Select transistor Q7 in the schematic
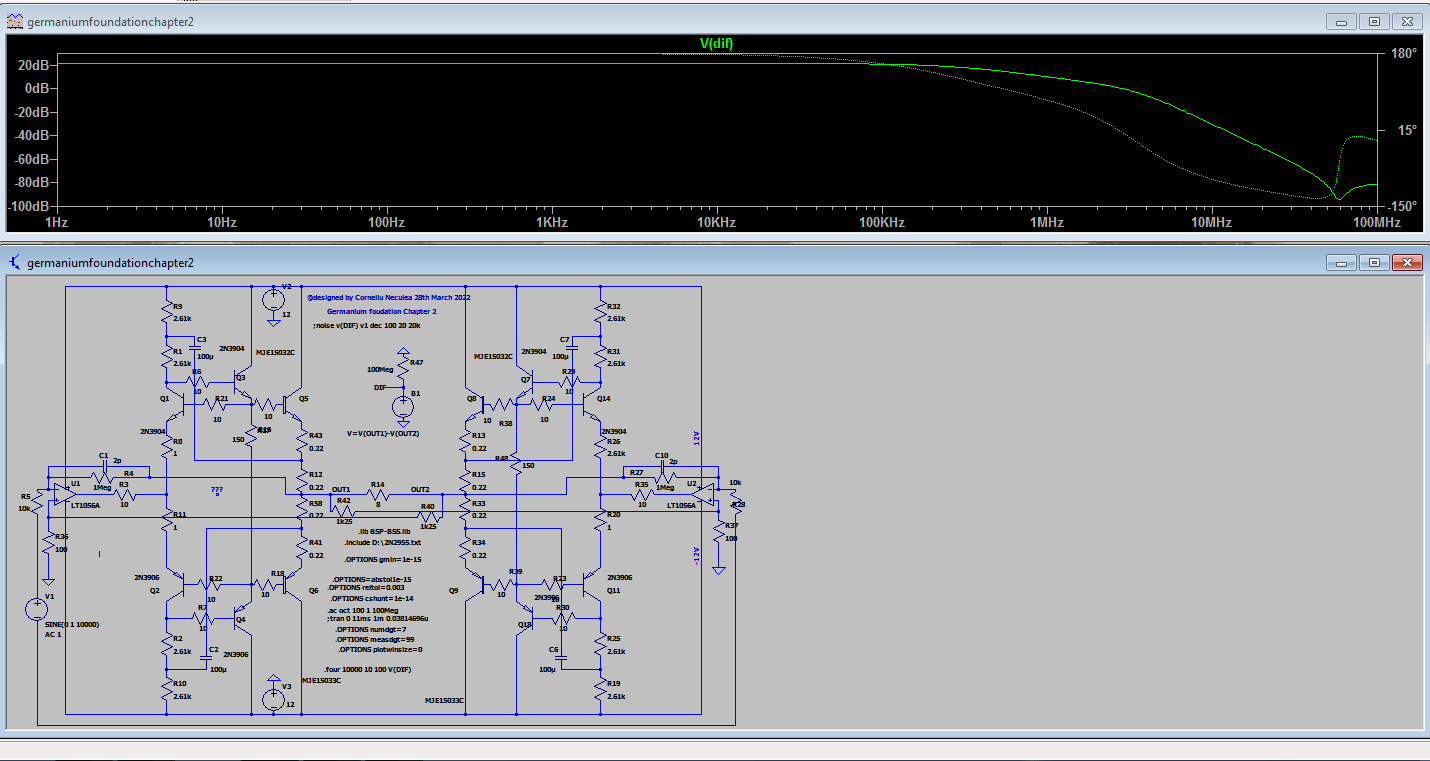The height and width of the screenshot is (761, 1430). point(524,383)
